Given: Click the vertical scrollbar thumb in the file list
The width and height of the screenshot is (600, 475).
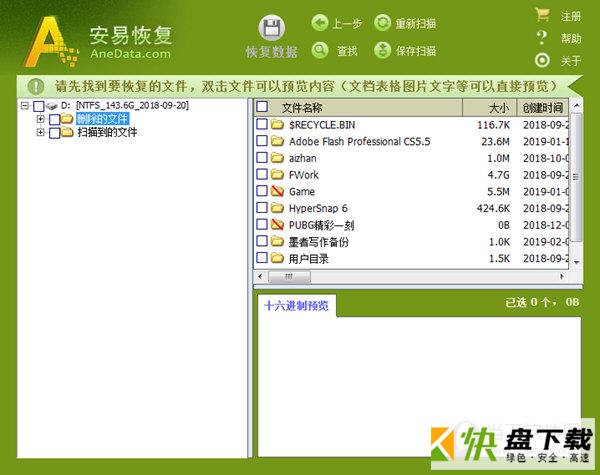Looking at the screenshot, I should pos(577,177).
